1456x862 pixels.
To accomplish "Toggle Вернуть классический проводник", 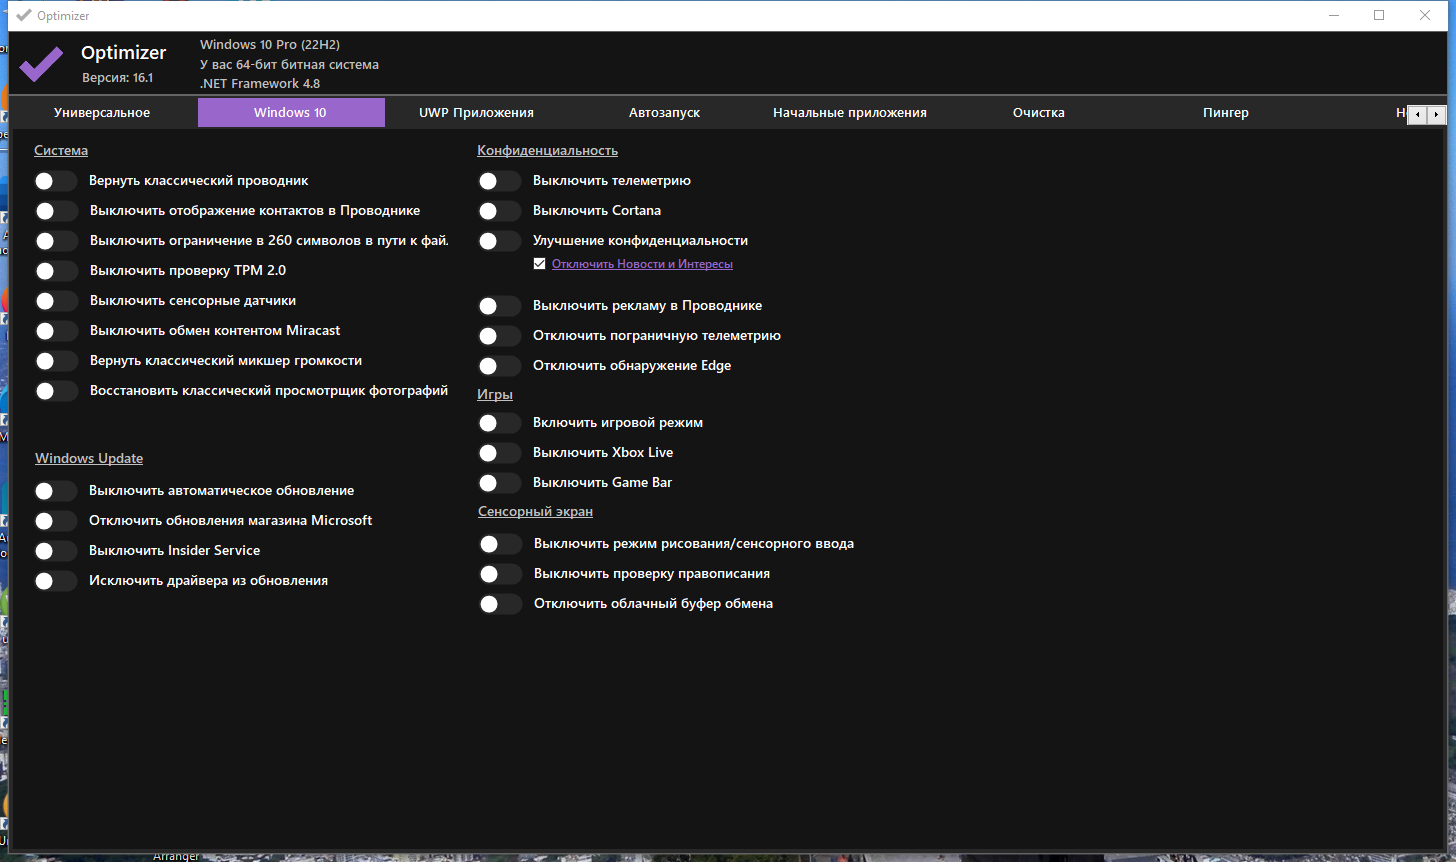I will (56, 181).
